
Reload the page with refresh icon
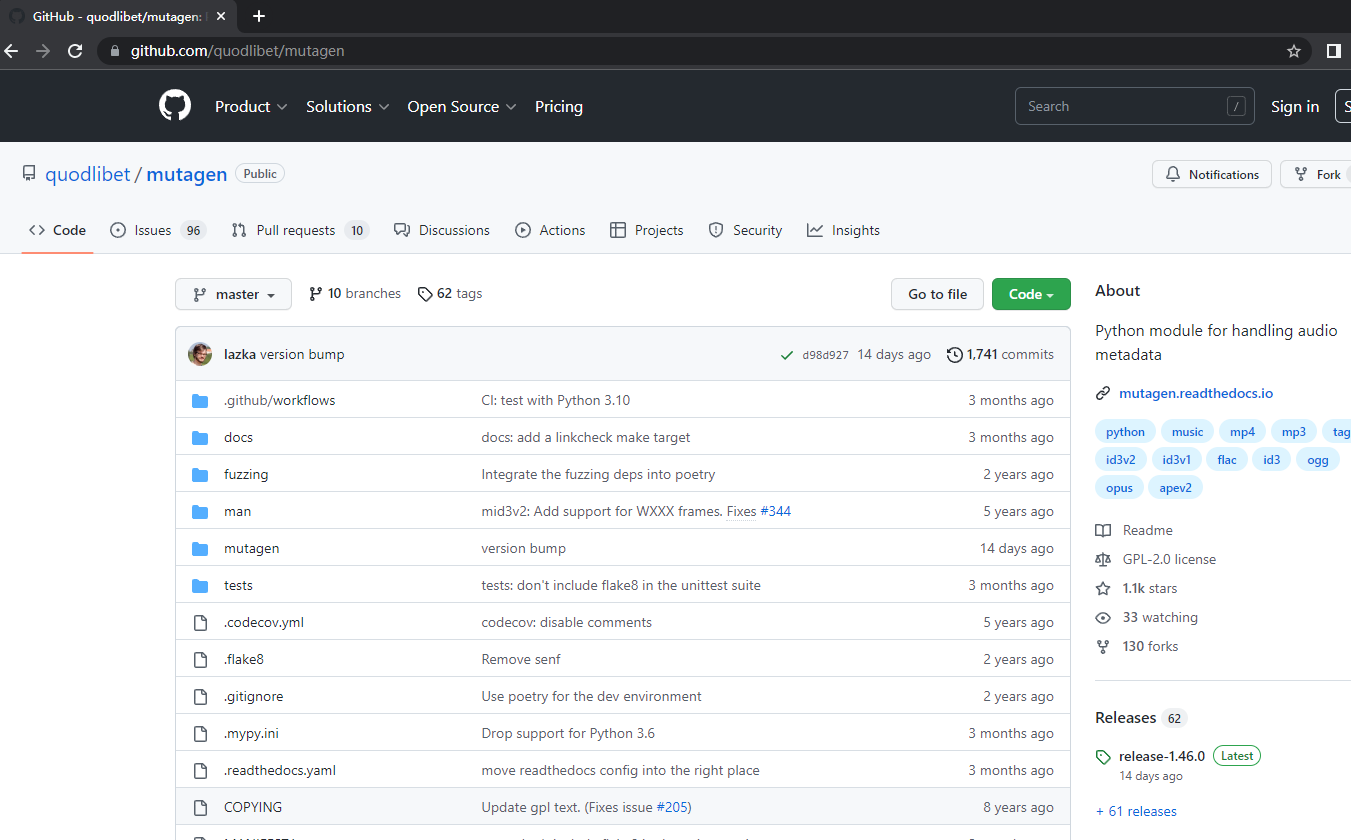pyautogui.click(x=75, y=51)
